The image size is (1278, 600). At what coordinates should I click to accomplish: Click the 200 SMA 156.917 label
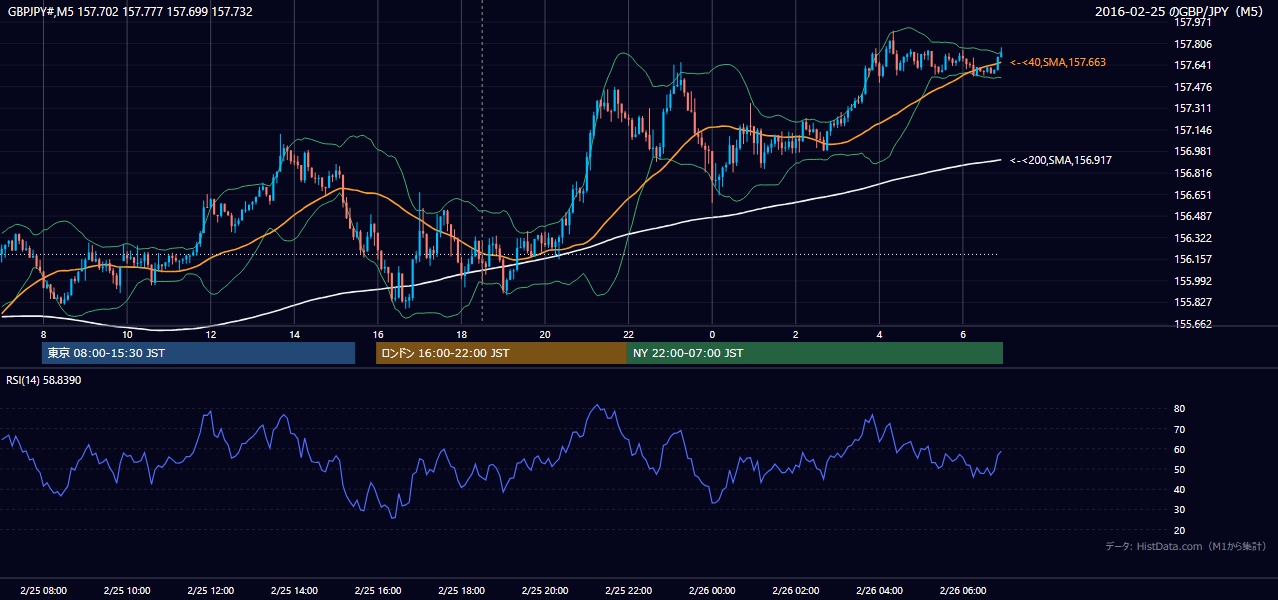[x=1060, y=160]
